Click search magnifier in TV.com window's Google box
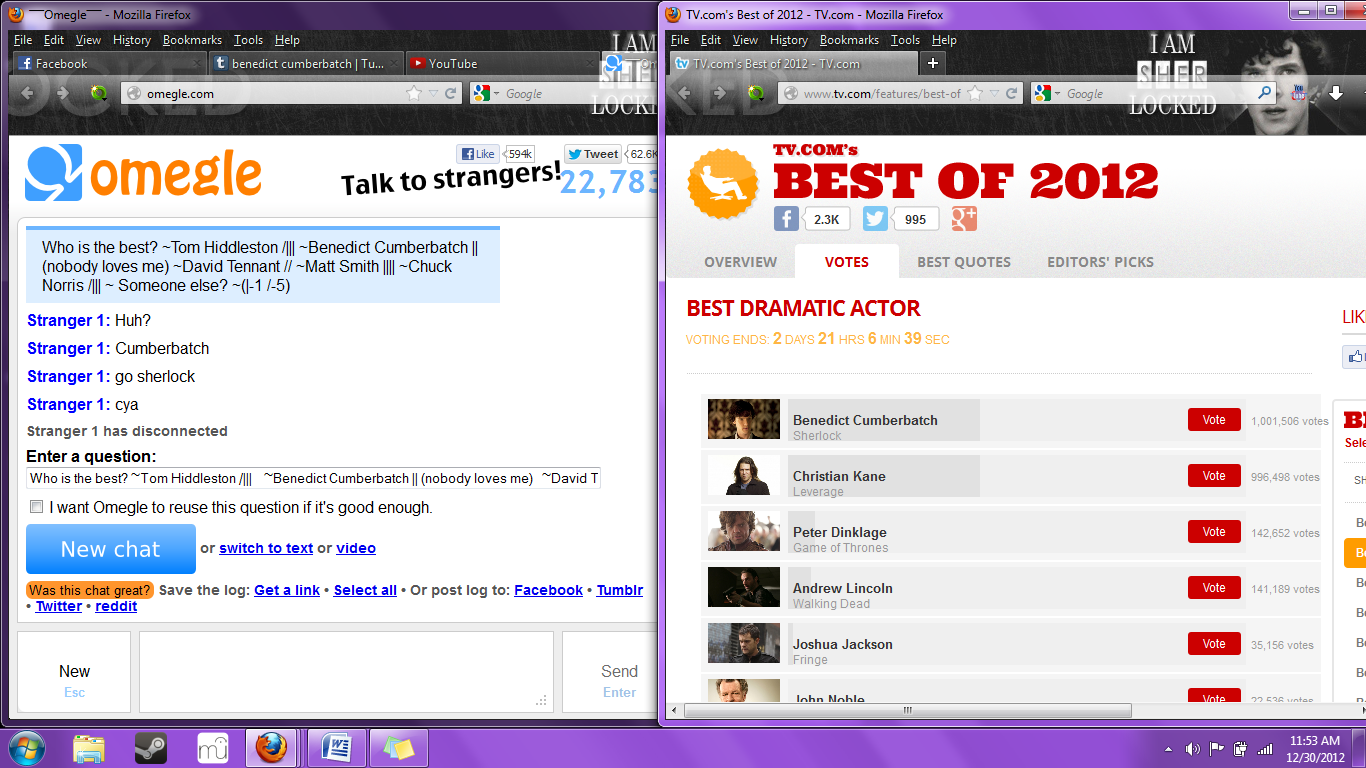The width and height of the screenshot is (1366, 768). [1265, 93]
